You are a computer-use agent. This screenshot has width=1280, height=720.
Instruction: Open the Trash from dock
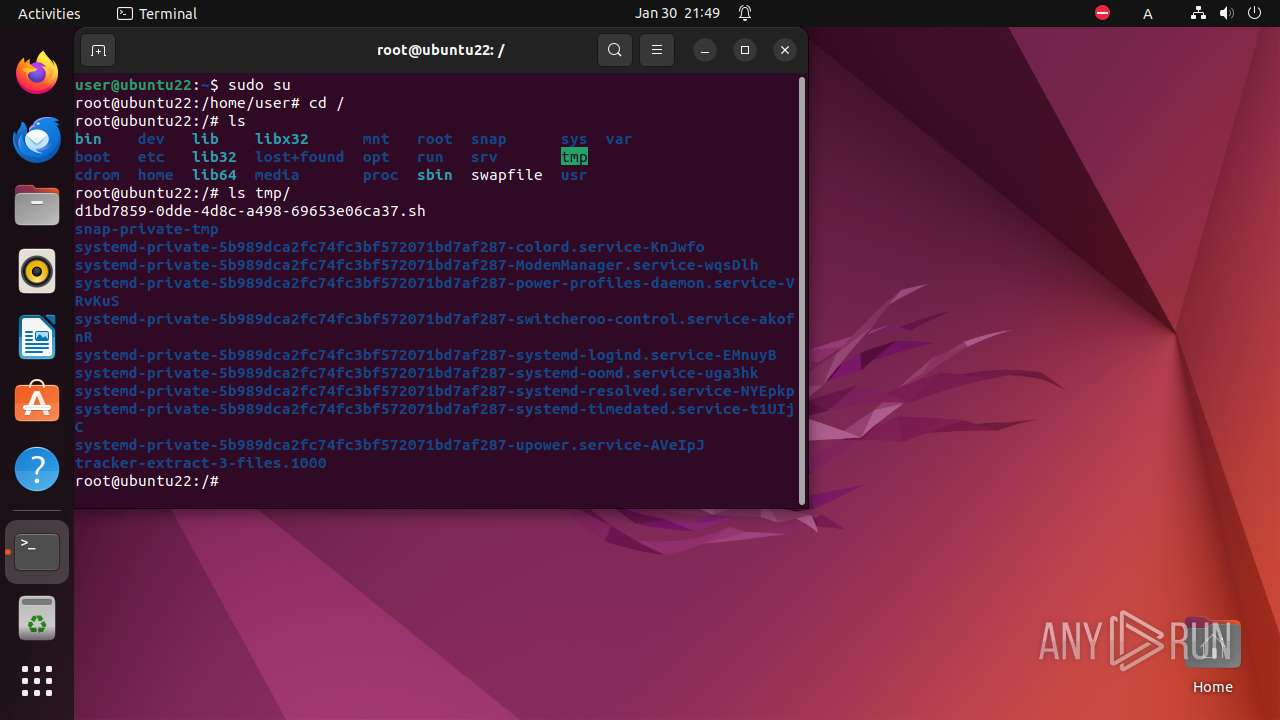[37, 618]
